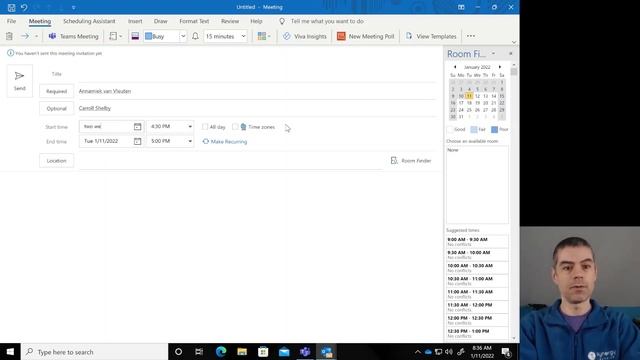
Task: Open the Draw tab
Action: (x=160, y=21)
